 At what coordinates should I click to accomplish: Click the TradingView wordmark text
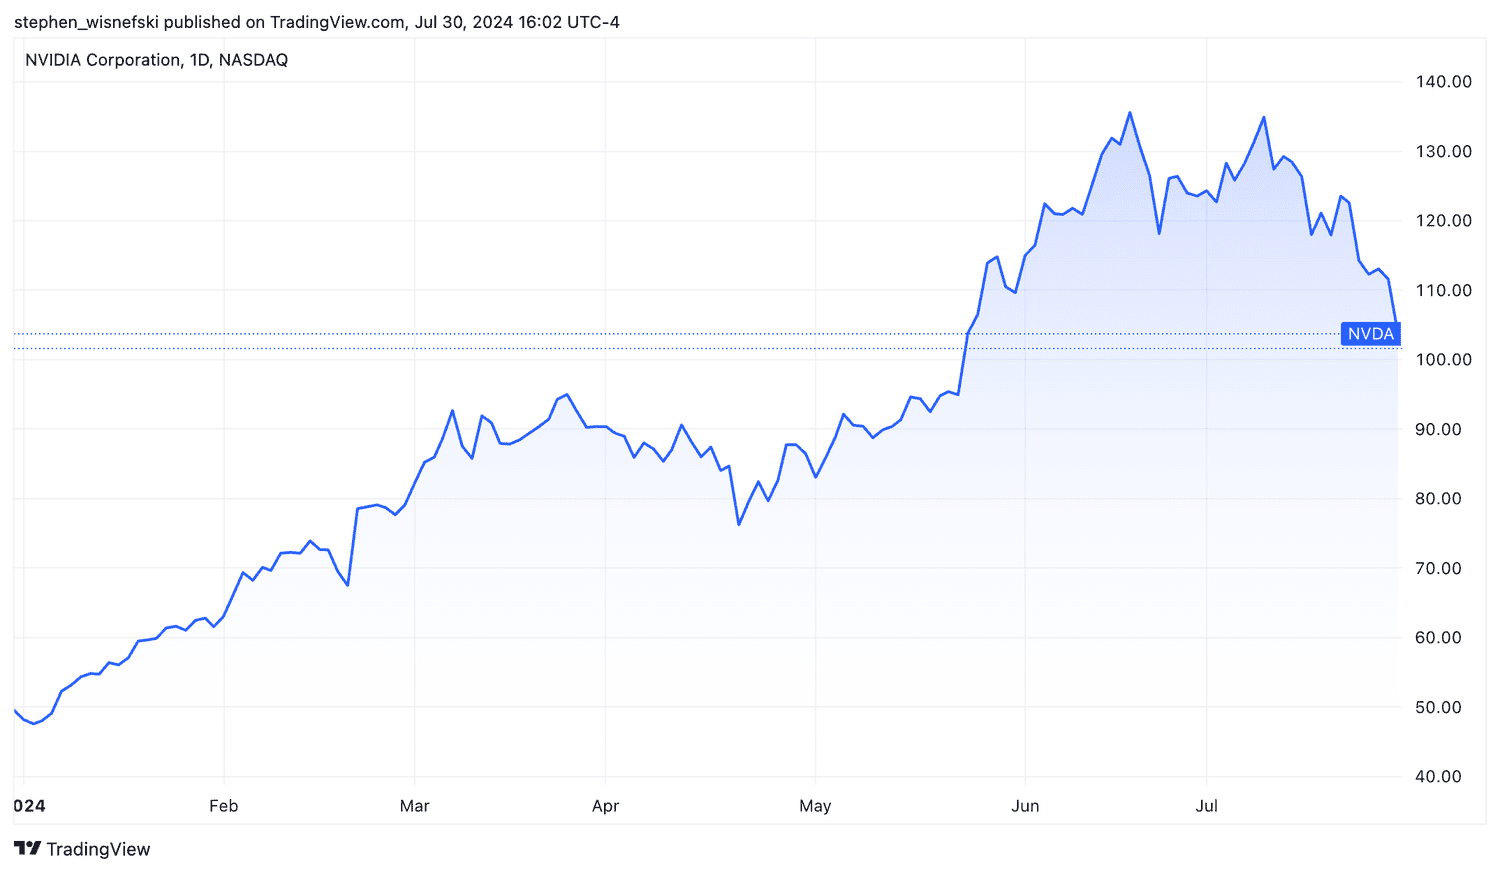pos(98,850)
